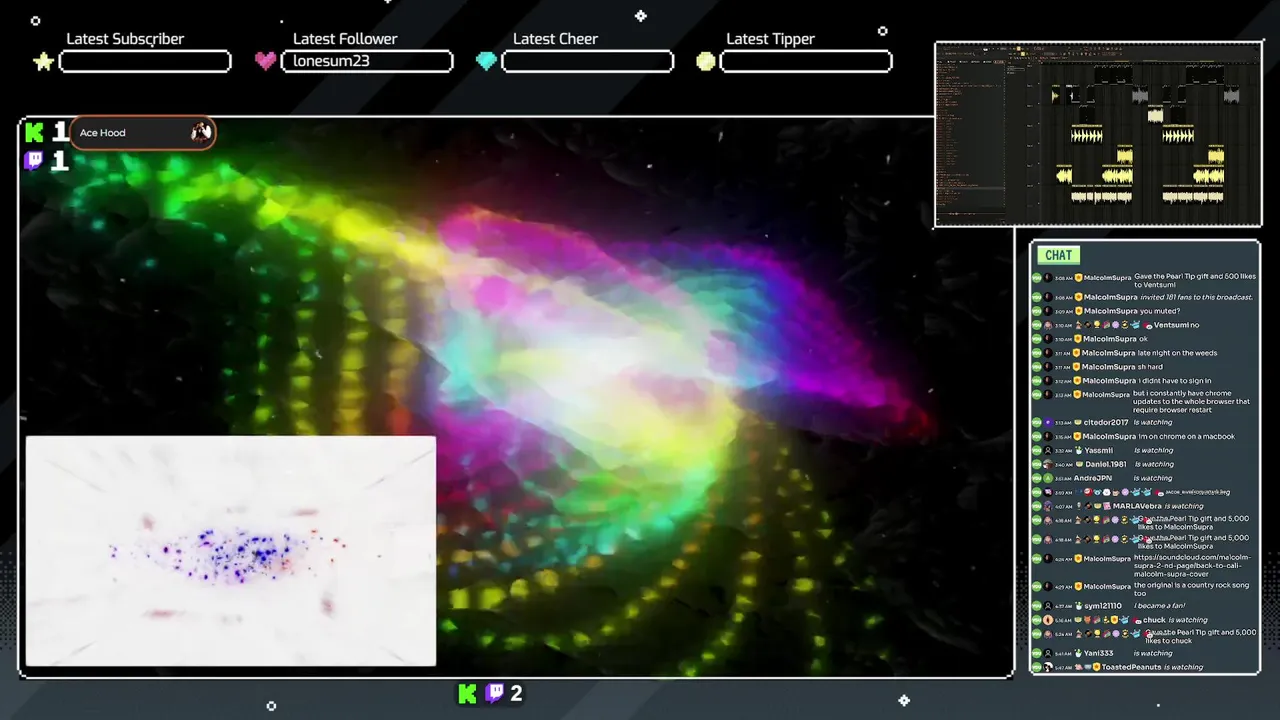Click the chat message "you muted?"
Image resolution: width=1280 pixels, height=720 pixels.
[1160, 311]
